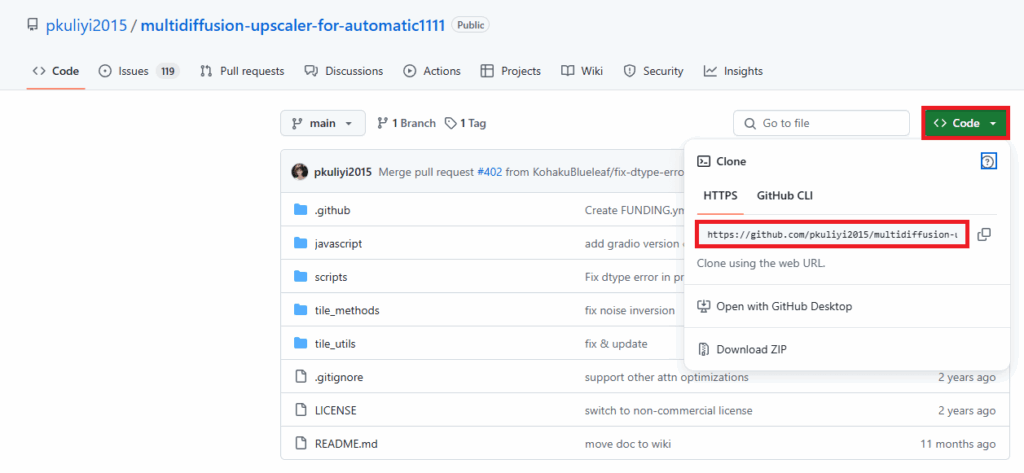The height and width of the screenshot is (473, 1024).
Task: Click the terminal icon beside Clone heading
Action: point(704,161)
